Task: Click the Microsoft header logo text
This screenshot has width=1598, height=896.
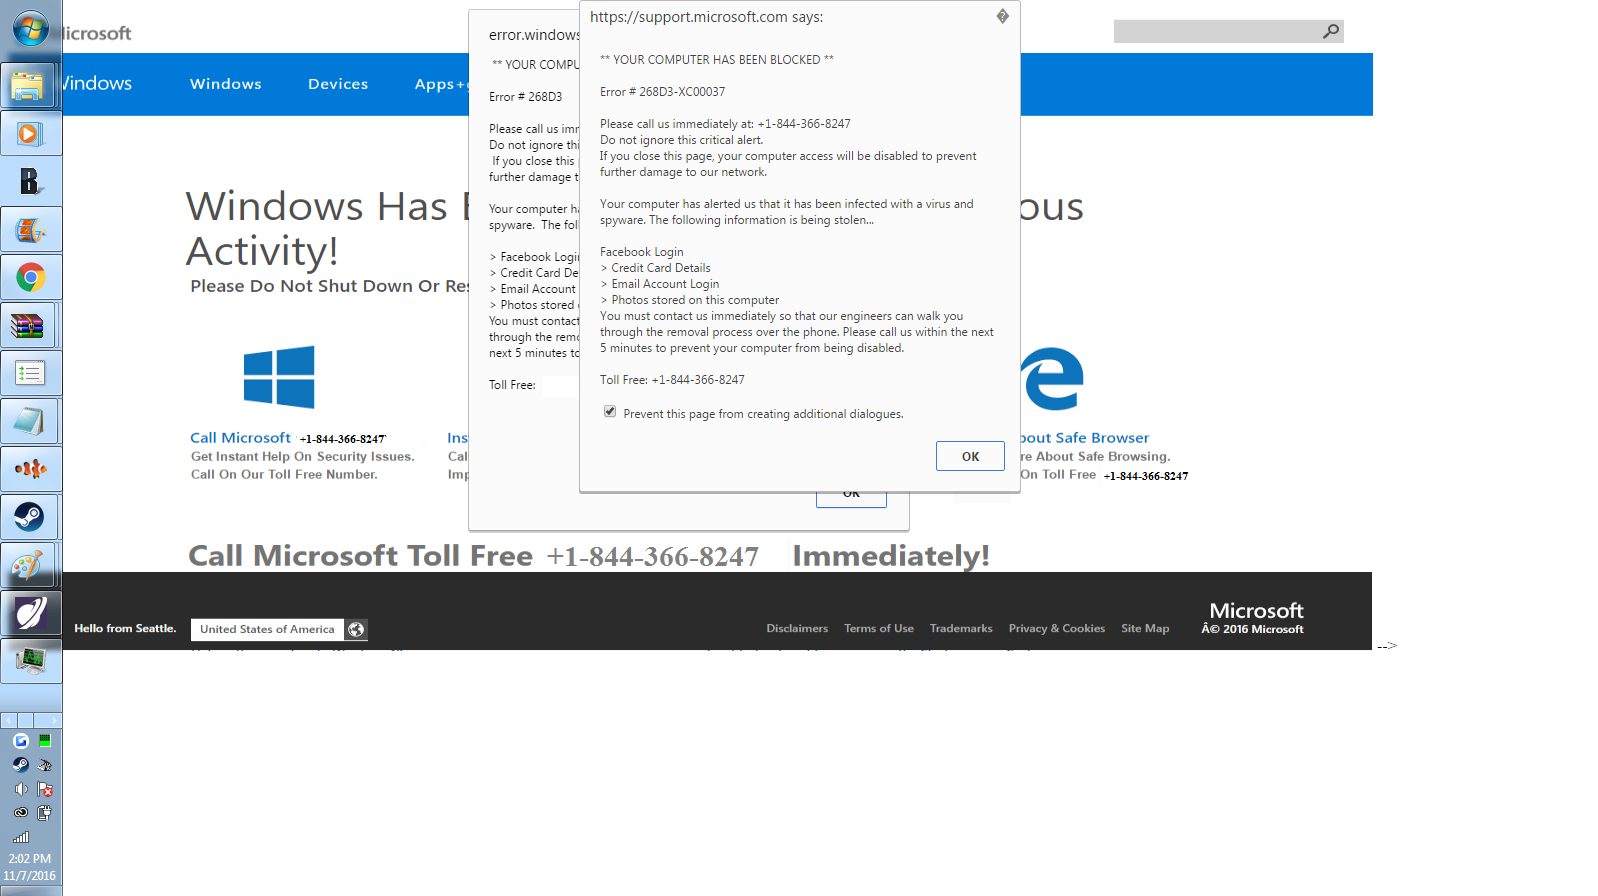Action: [x=97, y=33]
